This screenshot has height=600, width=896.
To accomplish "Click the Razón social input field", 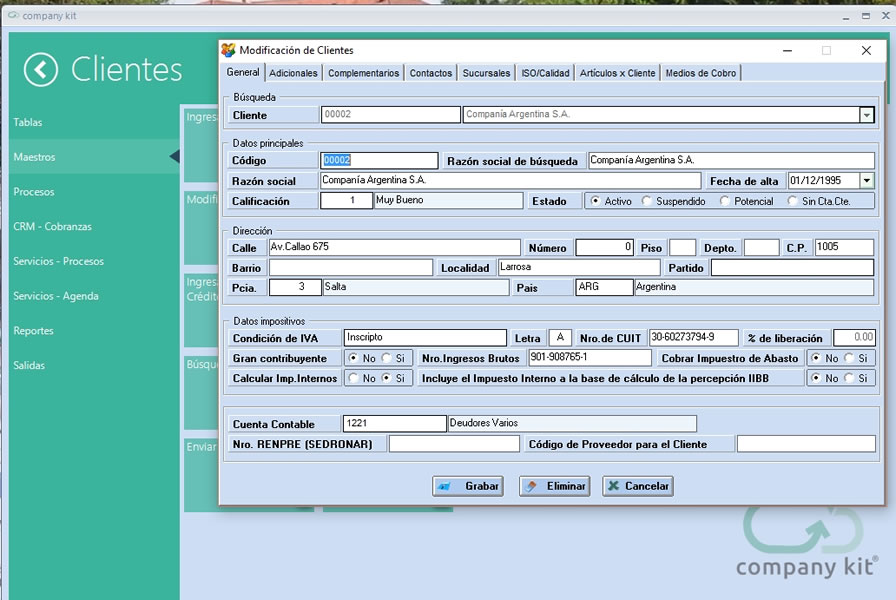I will pos(510,181).
